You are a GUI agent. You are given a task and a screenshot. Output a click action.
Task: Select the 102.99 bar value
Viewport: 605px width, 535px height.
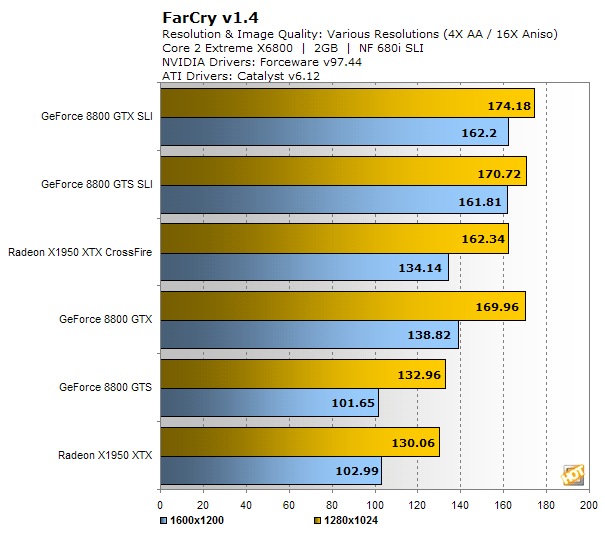[357, 471]
